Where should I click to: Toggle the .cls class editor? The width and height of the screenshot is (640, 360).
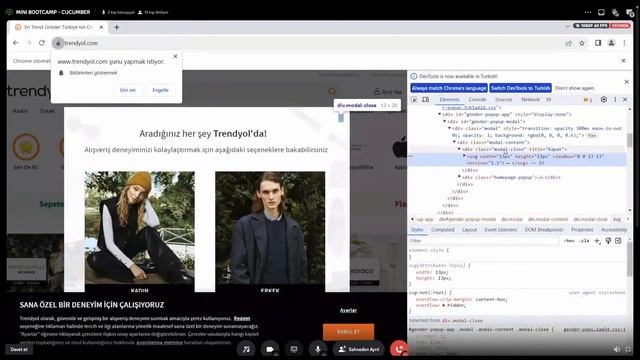click(x=584, y=241)
